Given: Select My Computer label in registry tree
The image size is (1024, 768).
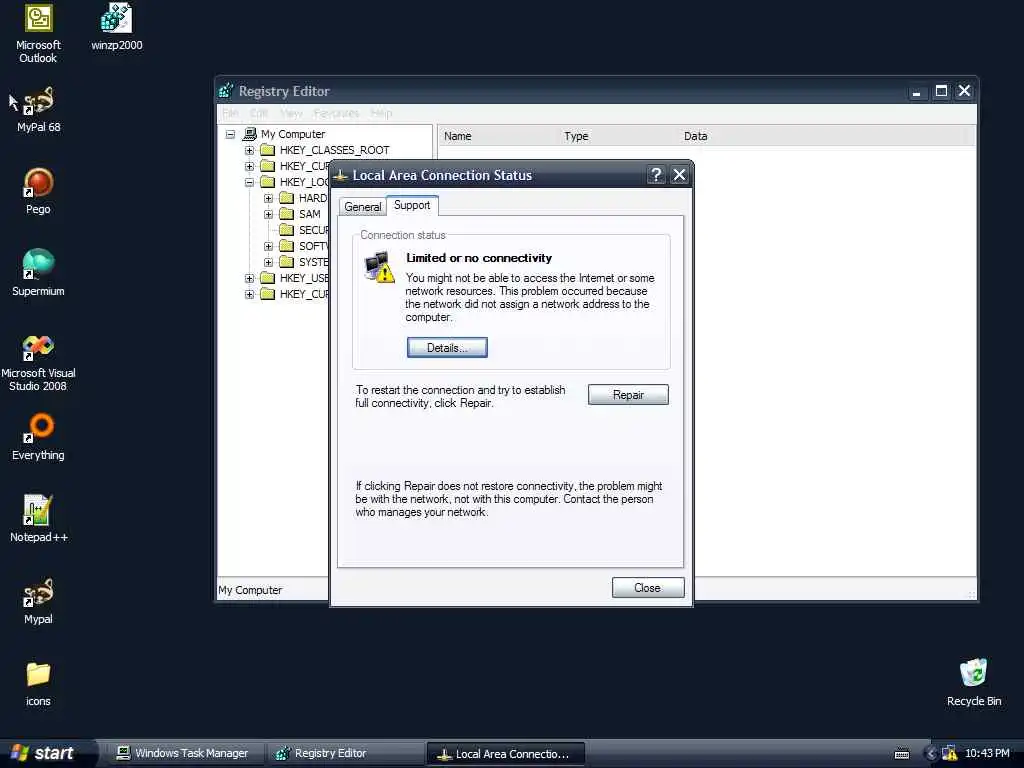Looking at the screenshot, I should [x=293, y=134].
